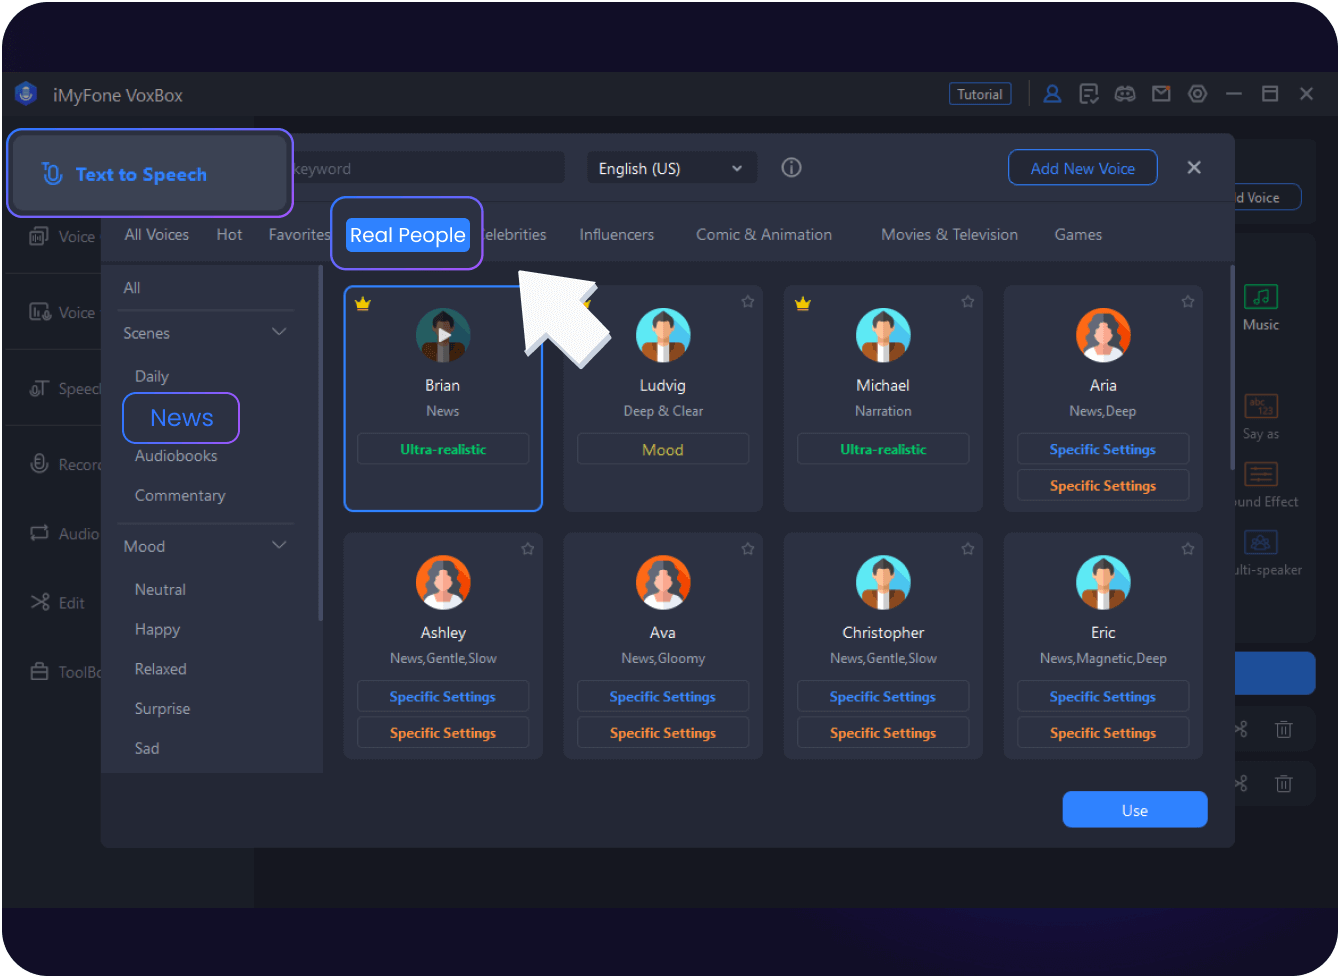1340x978 pixels.
Task: Select Daily scene filter
Action: click(x=152, y=376)
